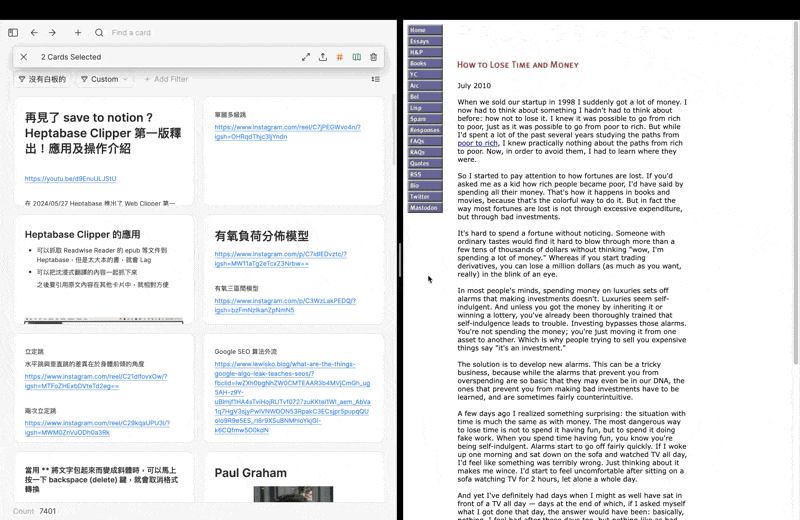Open Twitter in the site menu
This screenshot has width=800, height=520.
pos(425,196)
